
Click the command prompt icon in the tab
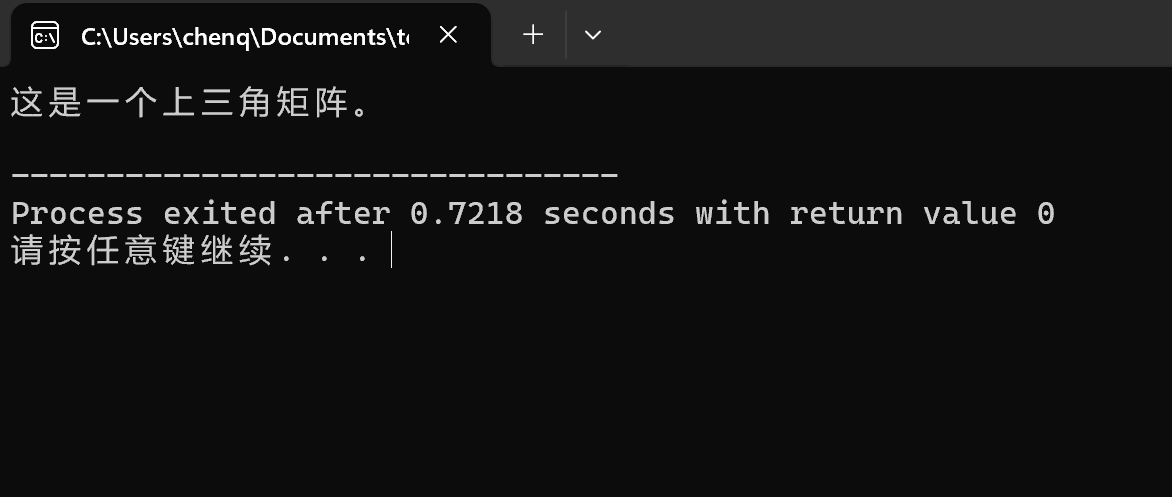[45, 35]
